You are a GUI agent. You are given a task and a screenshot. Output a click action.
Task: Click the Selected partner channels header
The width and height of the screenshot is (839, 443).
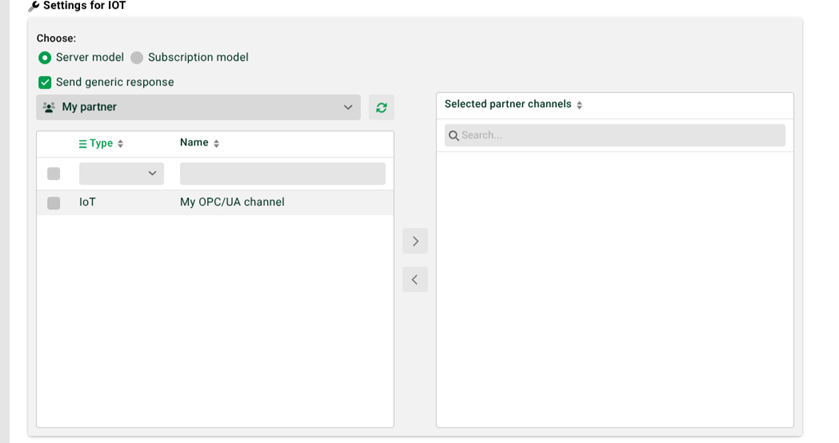click(x=508, y=104)
